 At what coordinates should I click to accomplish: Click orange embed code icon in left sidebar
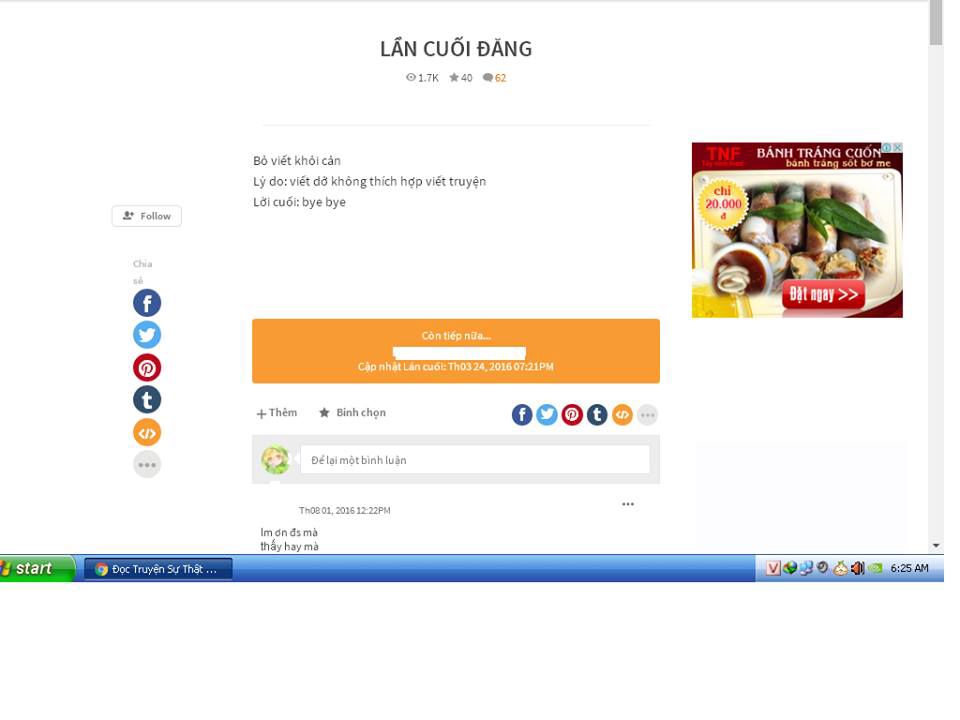[x=147, y=432]
